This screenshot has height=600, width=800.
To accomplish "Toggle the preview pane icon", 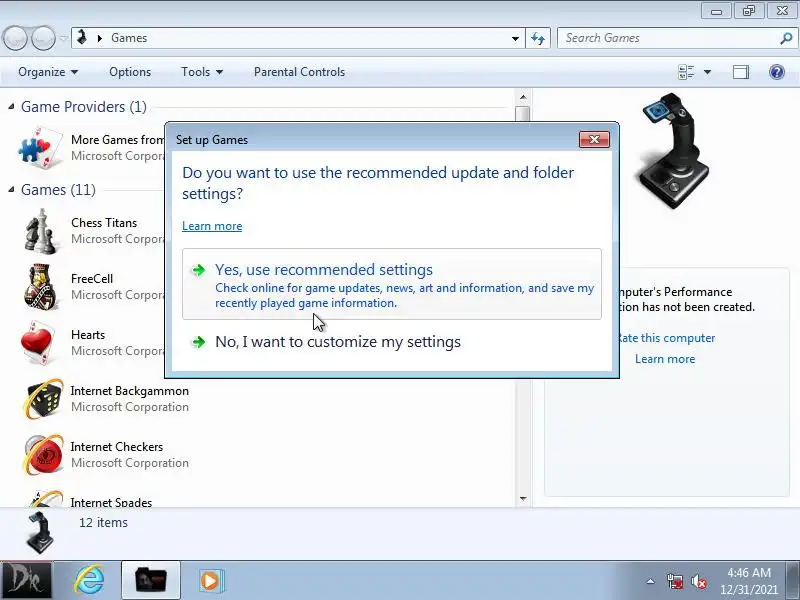I will coord(741,72).
